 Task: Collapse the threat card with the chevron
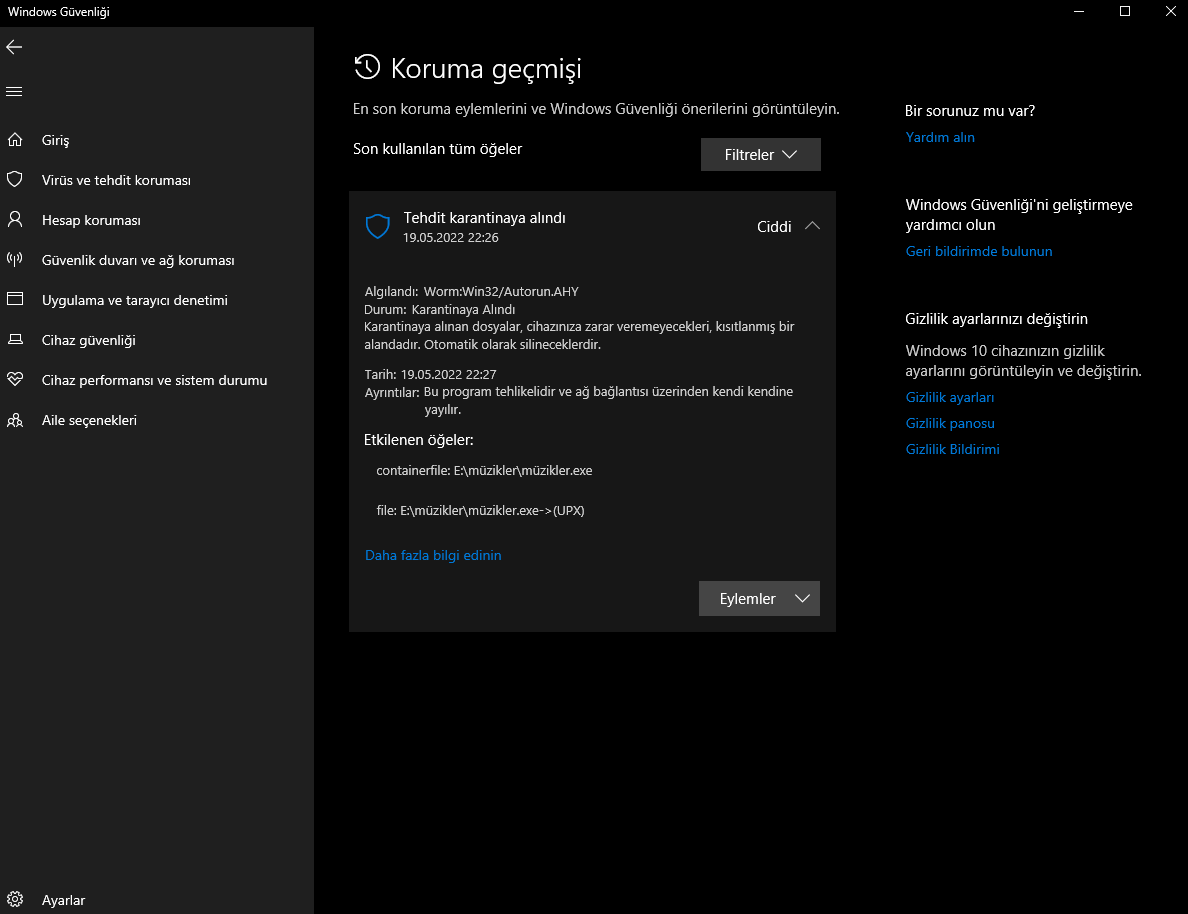pyautogui.click(x=812, y=226)
